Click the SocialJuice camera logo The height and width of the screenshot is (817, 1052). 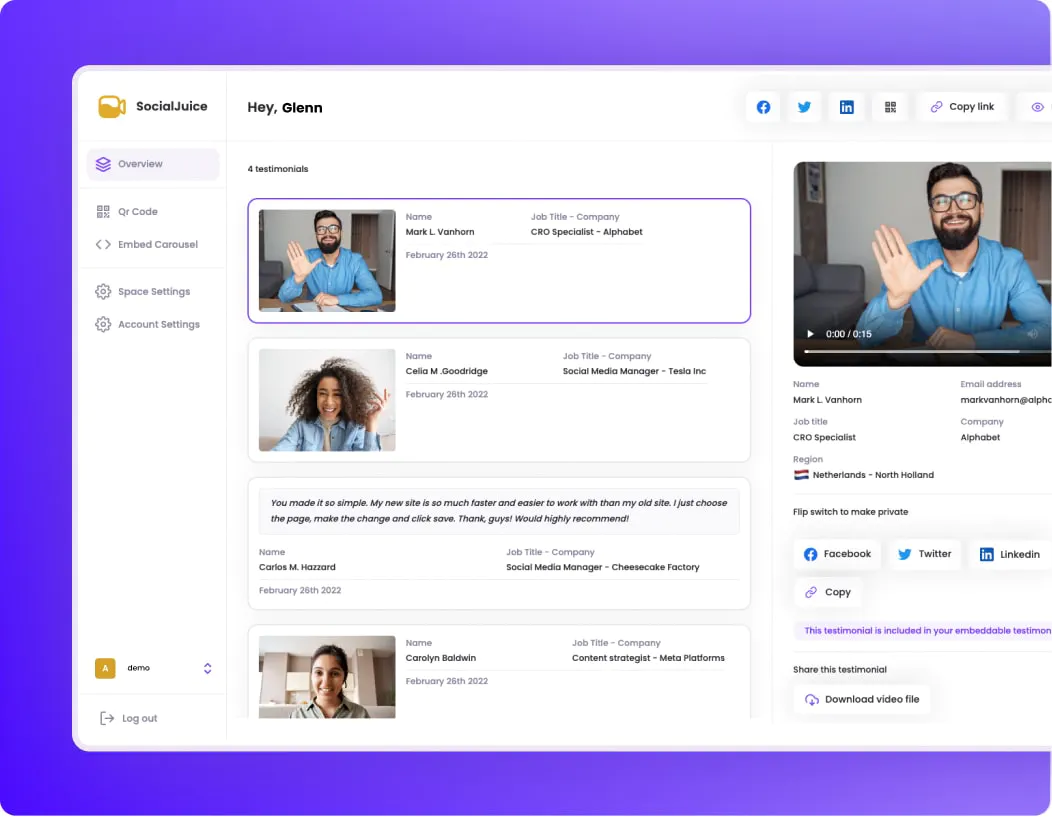[x=111, y=106]
